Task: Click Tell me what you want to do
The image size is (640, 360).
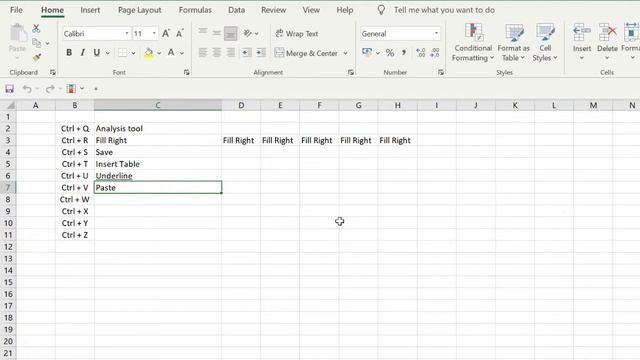Action: [x=444, y=10]
